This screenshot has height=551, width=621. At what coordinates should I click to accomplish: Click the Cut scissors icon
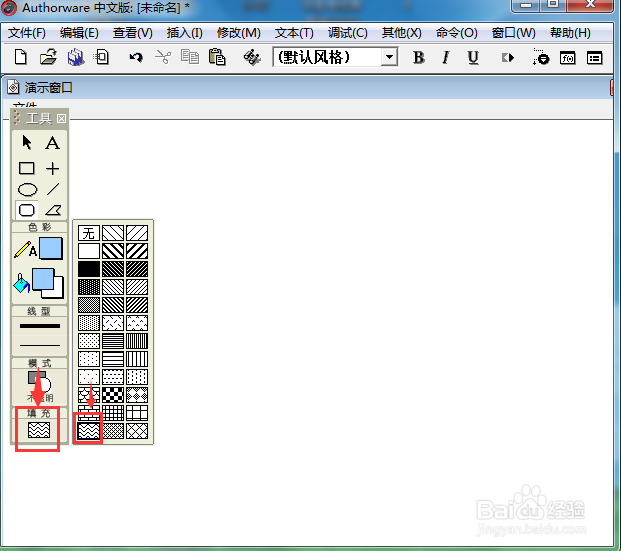pyautogui.click(x=163, y=57)
